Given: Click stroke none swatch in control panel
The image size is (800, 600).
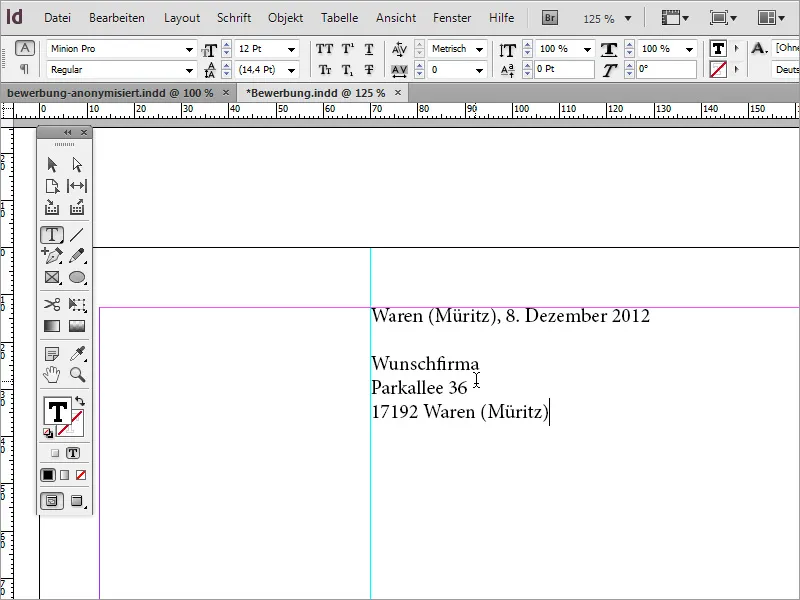Looking at the screenshot, I should point(718,69).
